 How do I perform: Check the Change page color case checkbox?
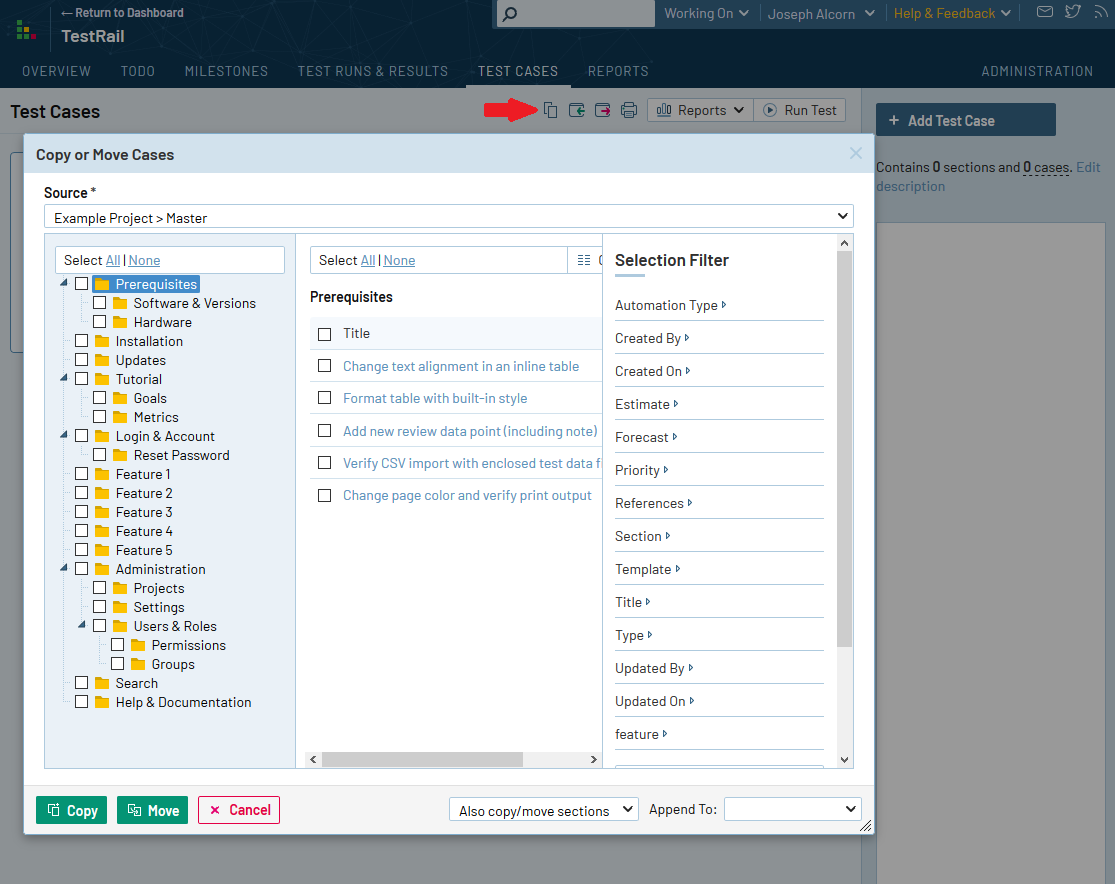click(x=324, y=496)
